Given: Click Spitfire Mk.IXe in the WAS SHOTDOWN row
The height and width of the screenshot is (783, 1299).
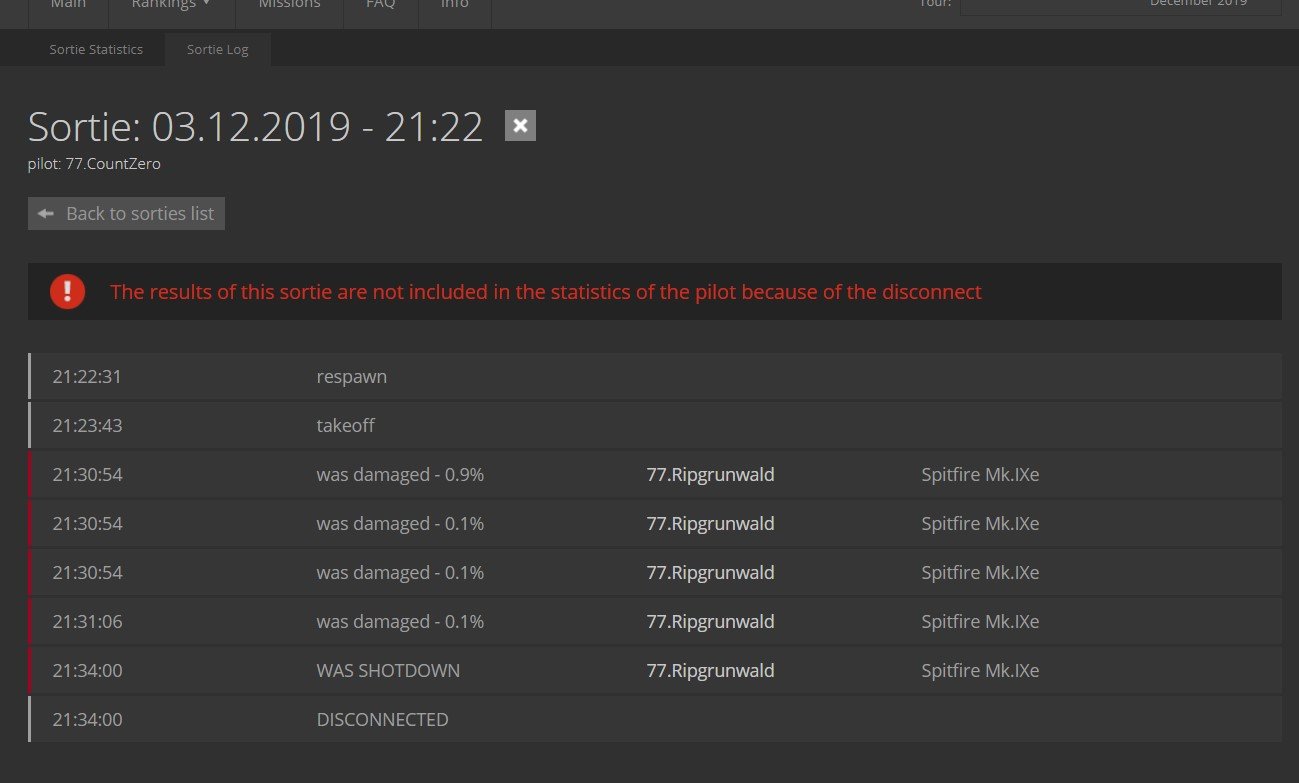Looking at the screenshot, I should [x=980, y=671].
